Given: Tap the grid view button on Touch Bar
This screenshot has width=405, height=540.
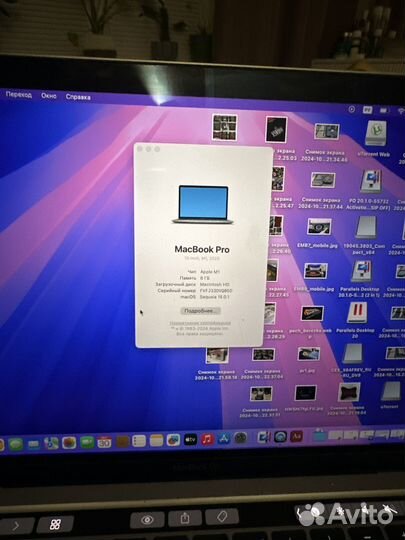Looking at the screenshot, I should click(x=55, y=524).
